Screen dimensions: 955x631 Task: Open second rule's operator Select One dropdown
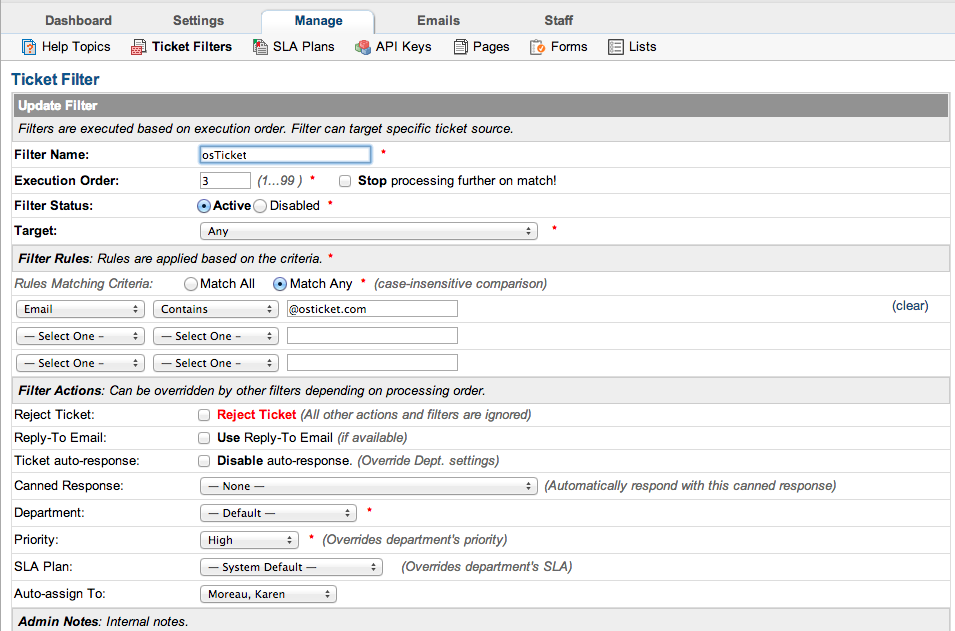[x=216, y=336]
